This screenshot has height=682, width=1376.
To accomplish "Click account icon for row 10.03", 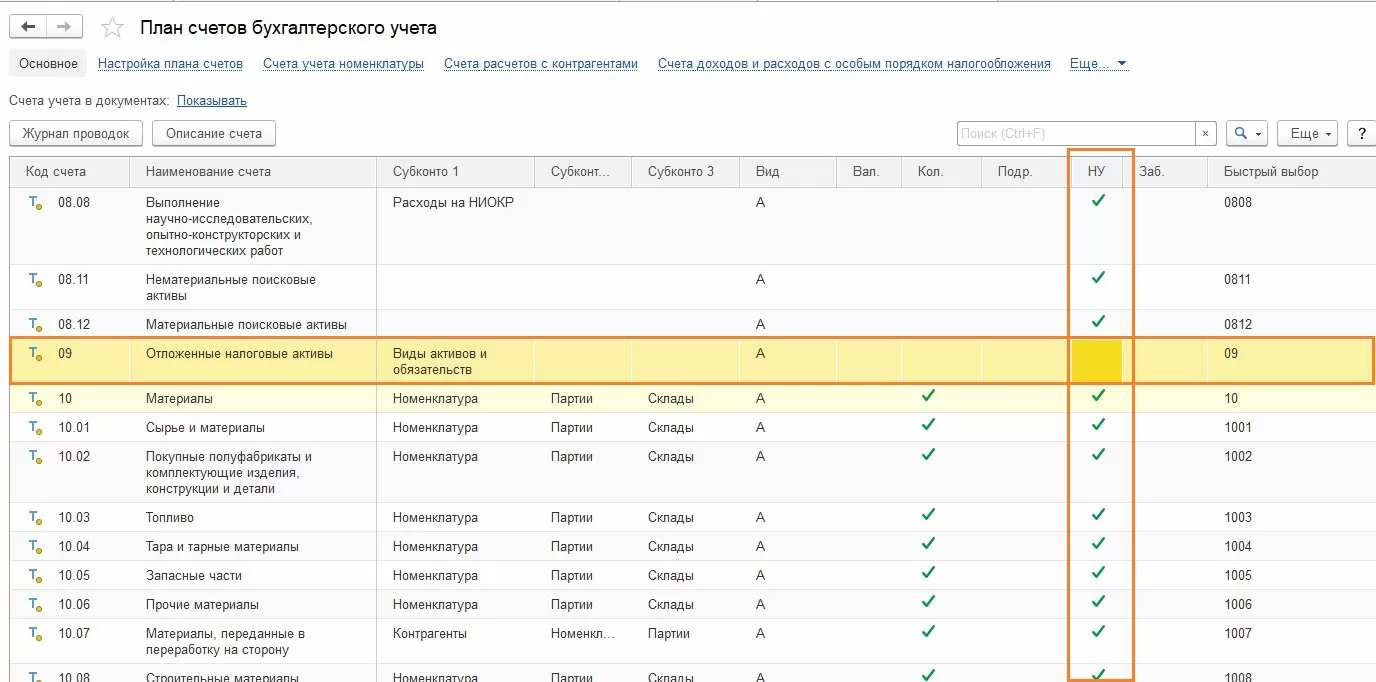I will coord(35,517).
